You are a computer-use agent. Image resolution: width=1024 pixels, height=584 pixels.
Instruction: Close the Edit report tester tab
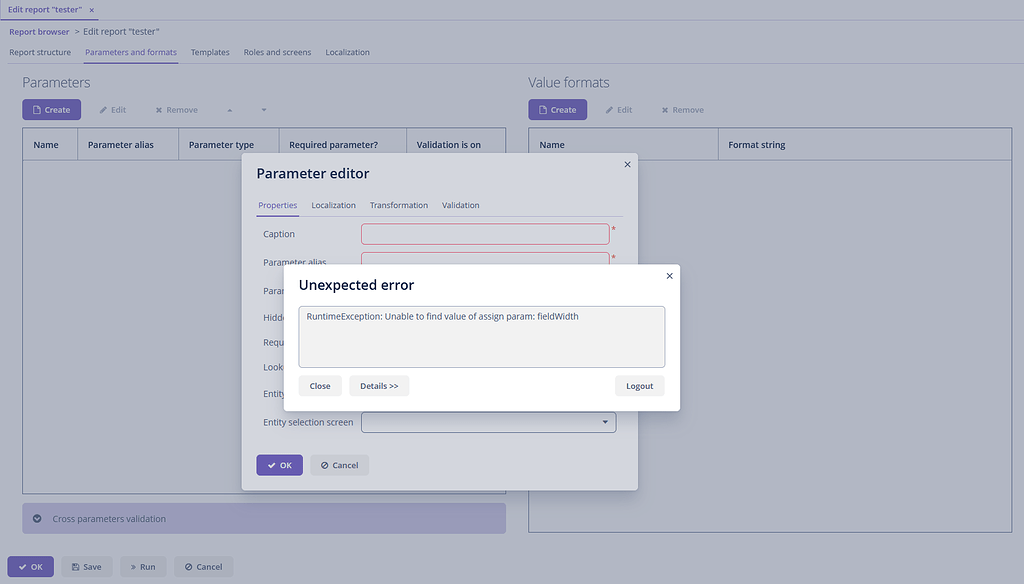[x=91, y=9]
